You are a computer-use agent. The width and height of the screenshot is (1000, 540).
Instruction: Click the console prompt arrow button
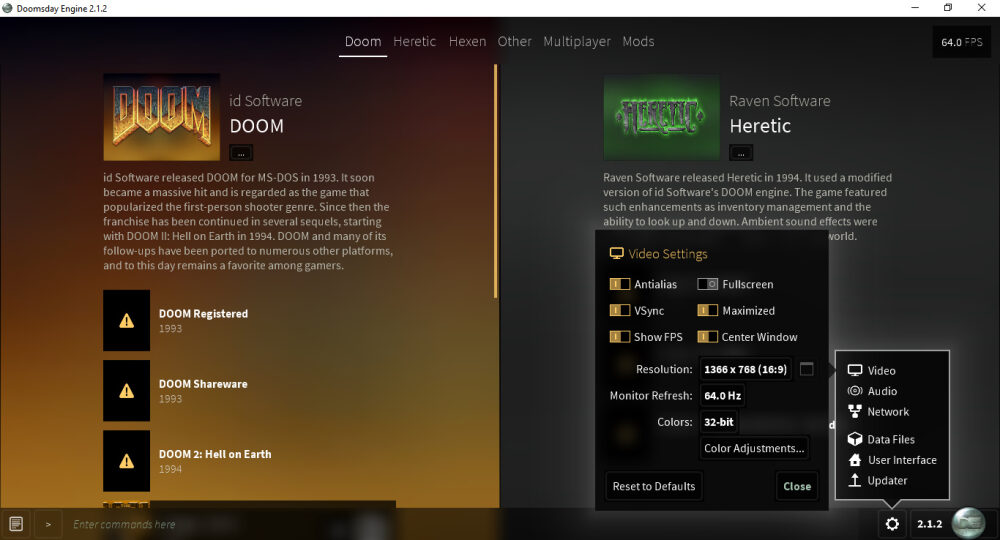(x=48, y=524)
